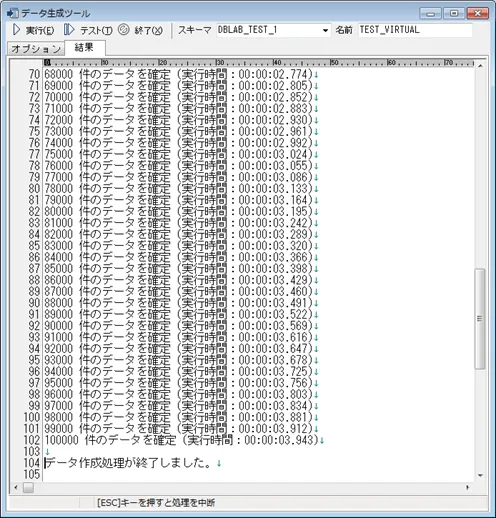
Task: Click the column ruler at mark 40
Action: tap(277, 63)
